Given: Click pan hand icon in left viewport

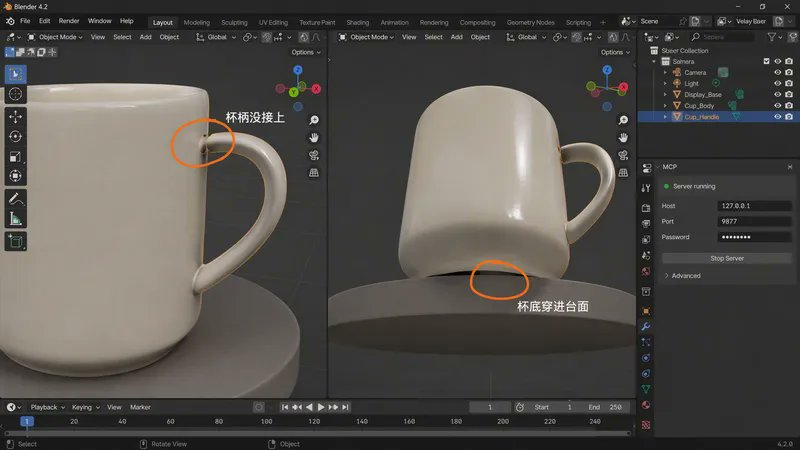Looking at the screenshot, I should [x=314, y=138].
